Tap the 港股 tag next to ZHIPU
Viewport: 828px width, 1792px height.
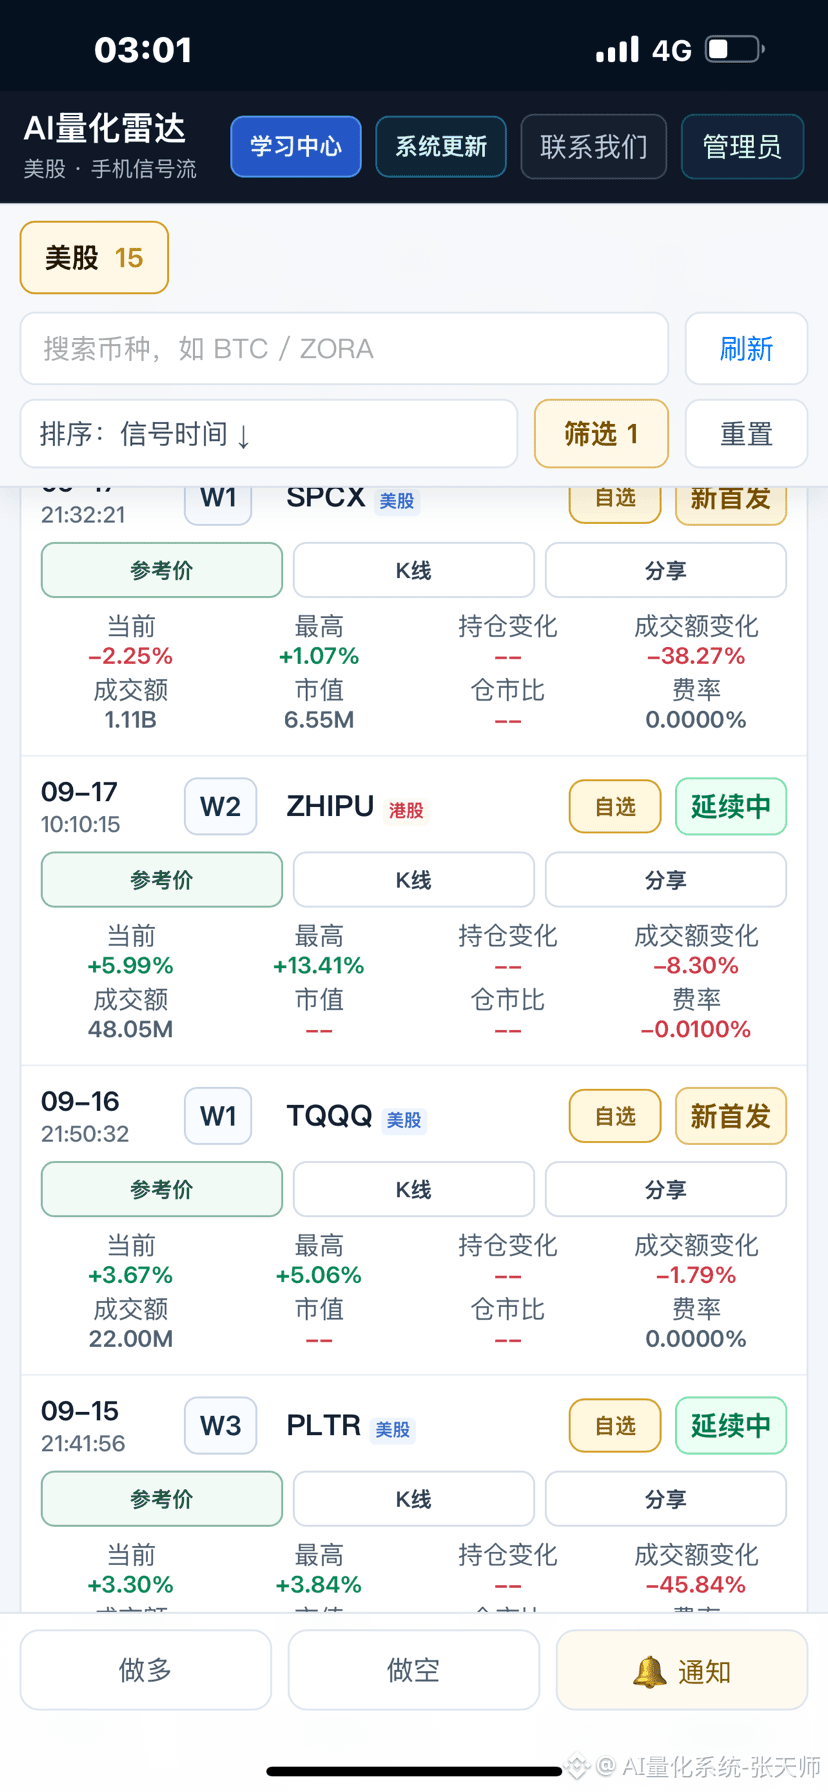click(x=406, y=810)
